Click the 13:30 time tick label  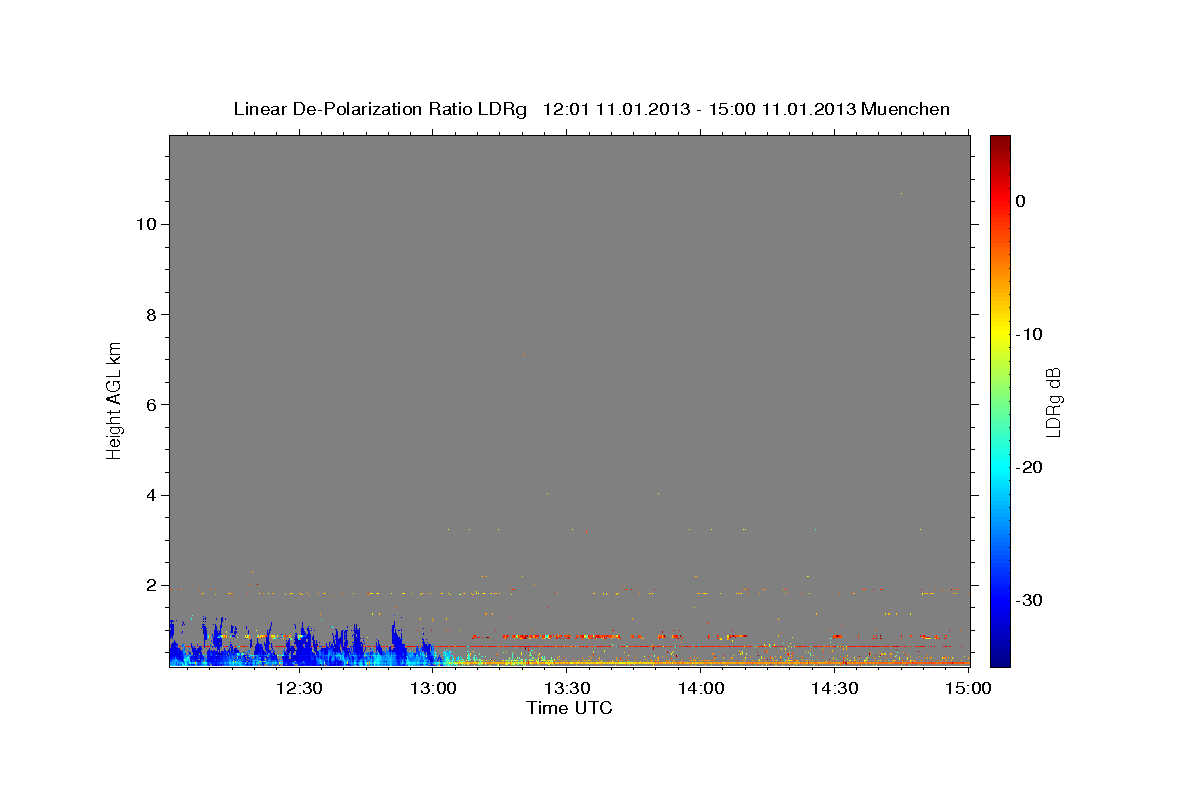coord(567,688)
